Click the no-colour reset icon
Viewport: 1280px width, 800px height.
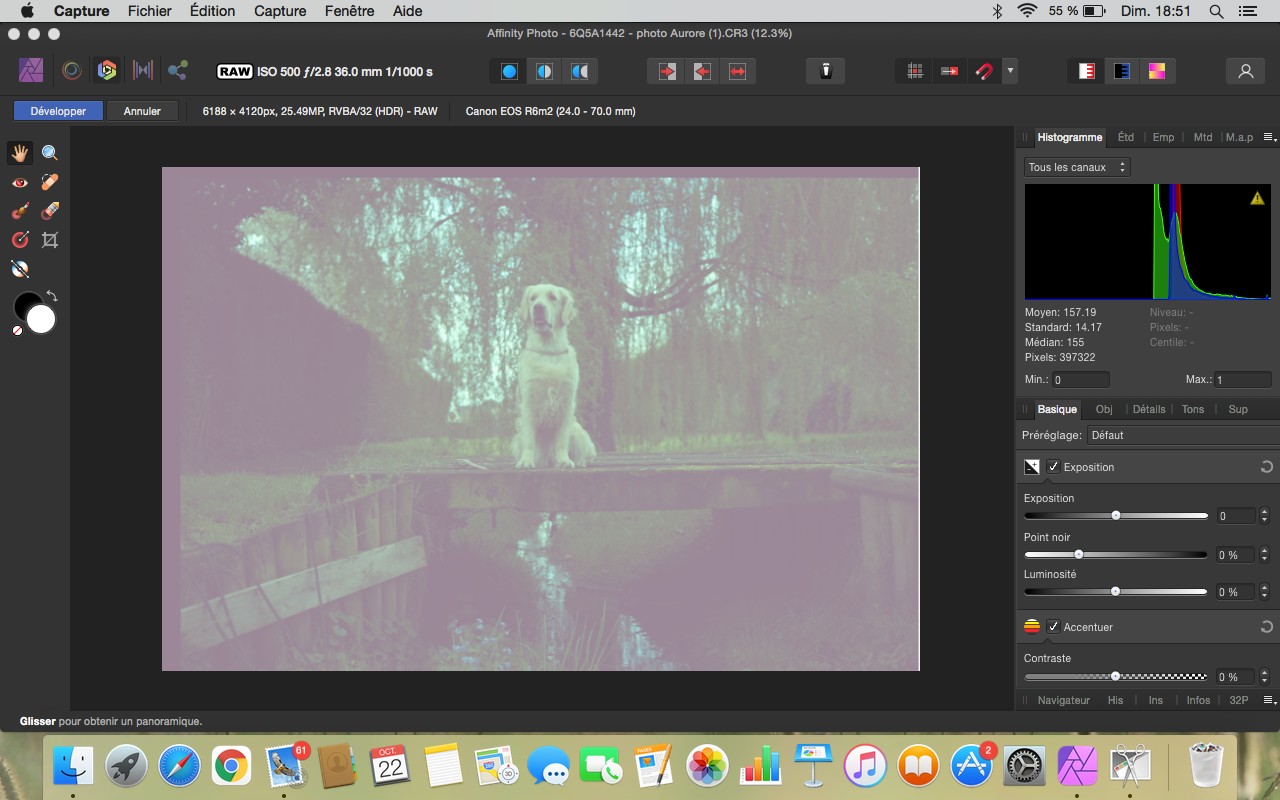pyautogui.click(x=17, y=330)
